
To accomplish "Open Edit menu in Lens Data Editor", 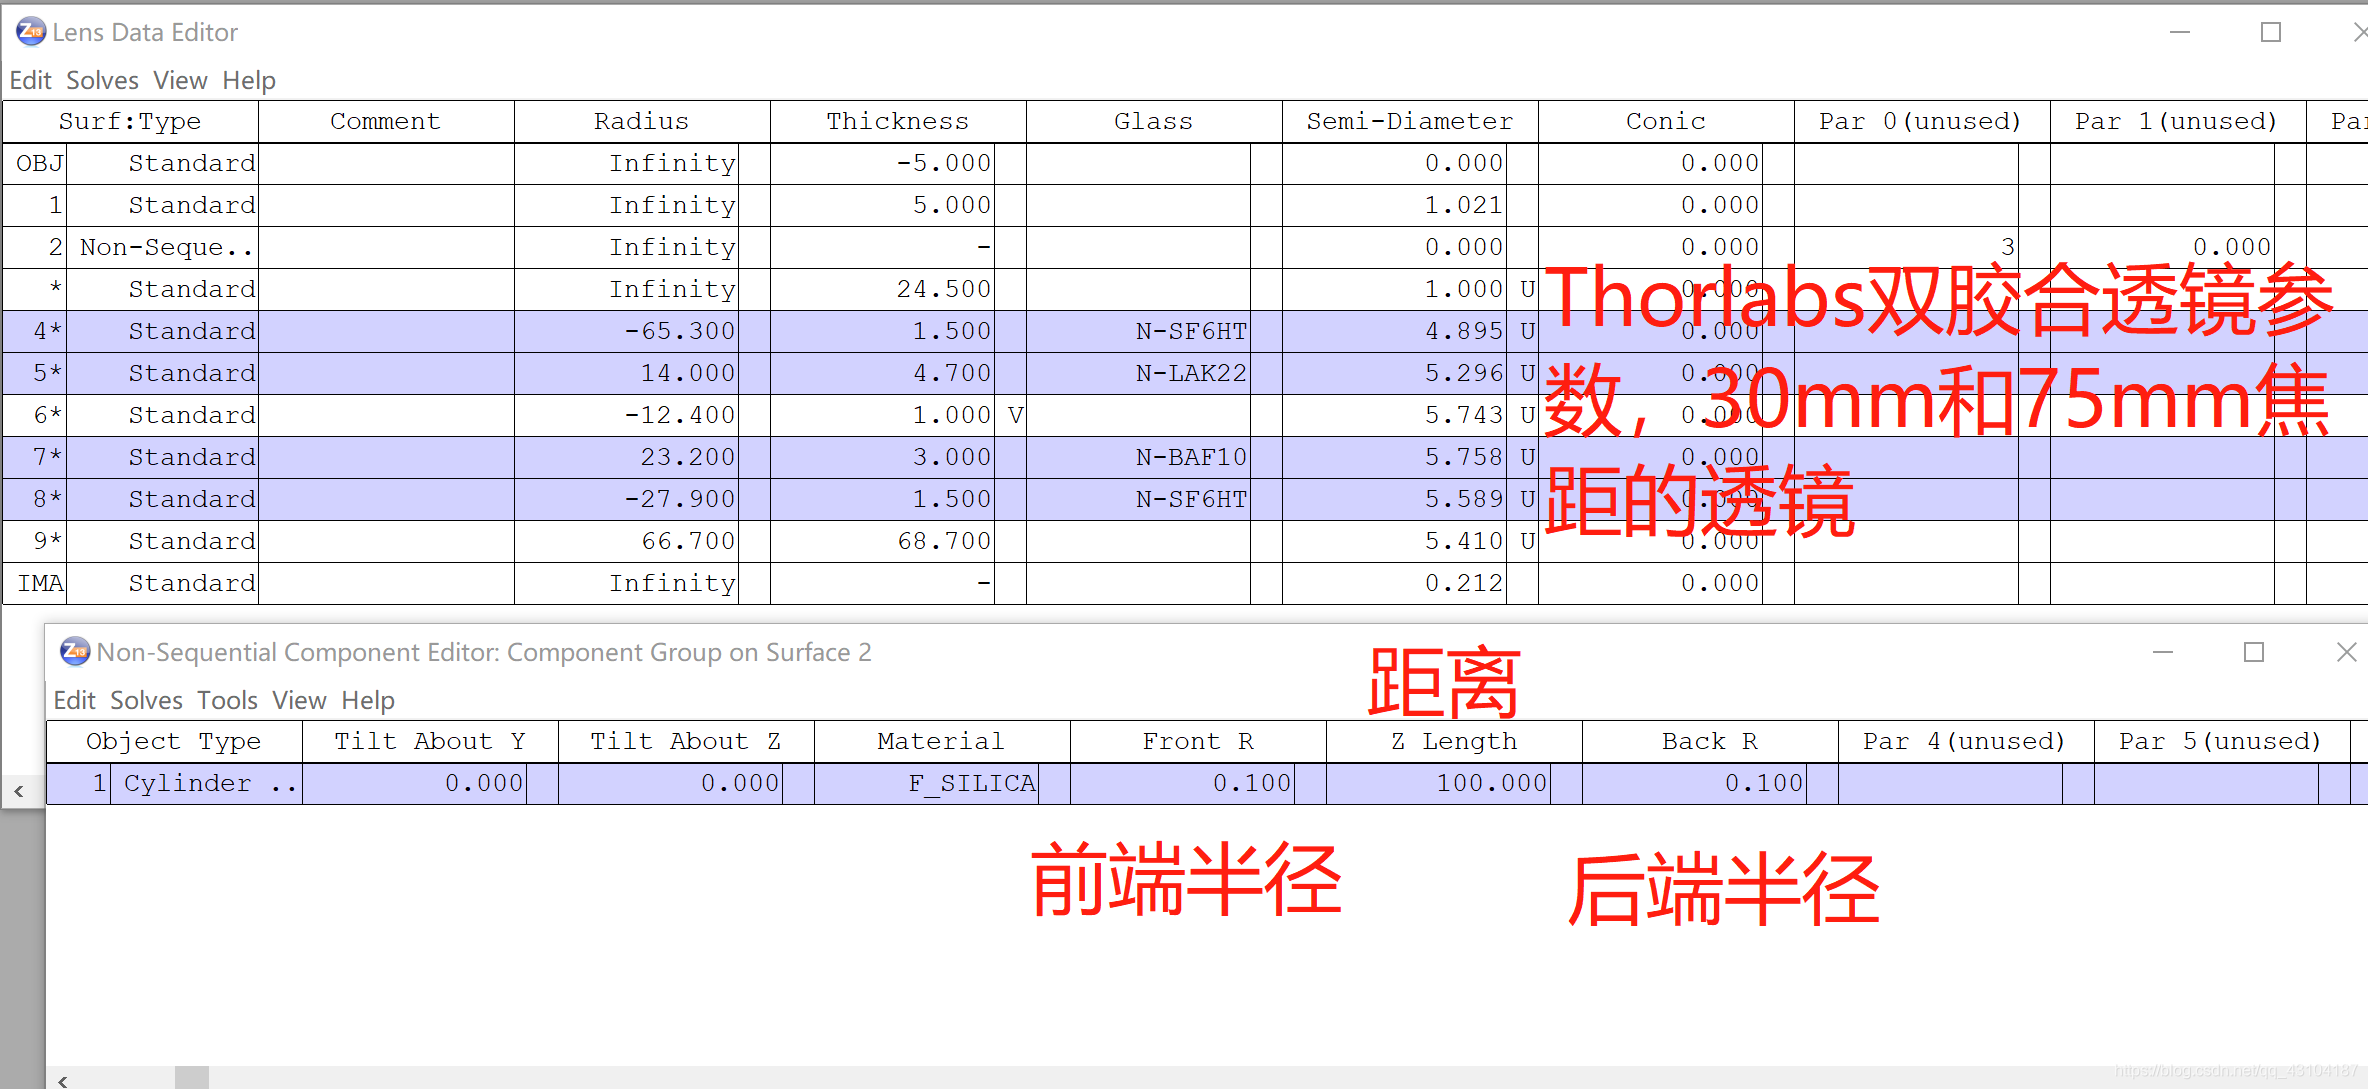I will (x=30, y=80).
